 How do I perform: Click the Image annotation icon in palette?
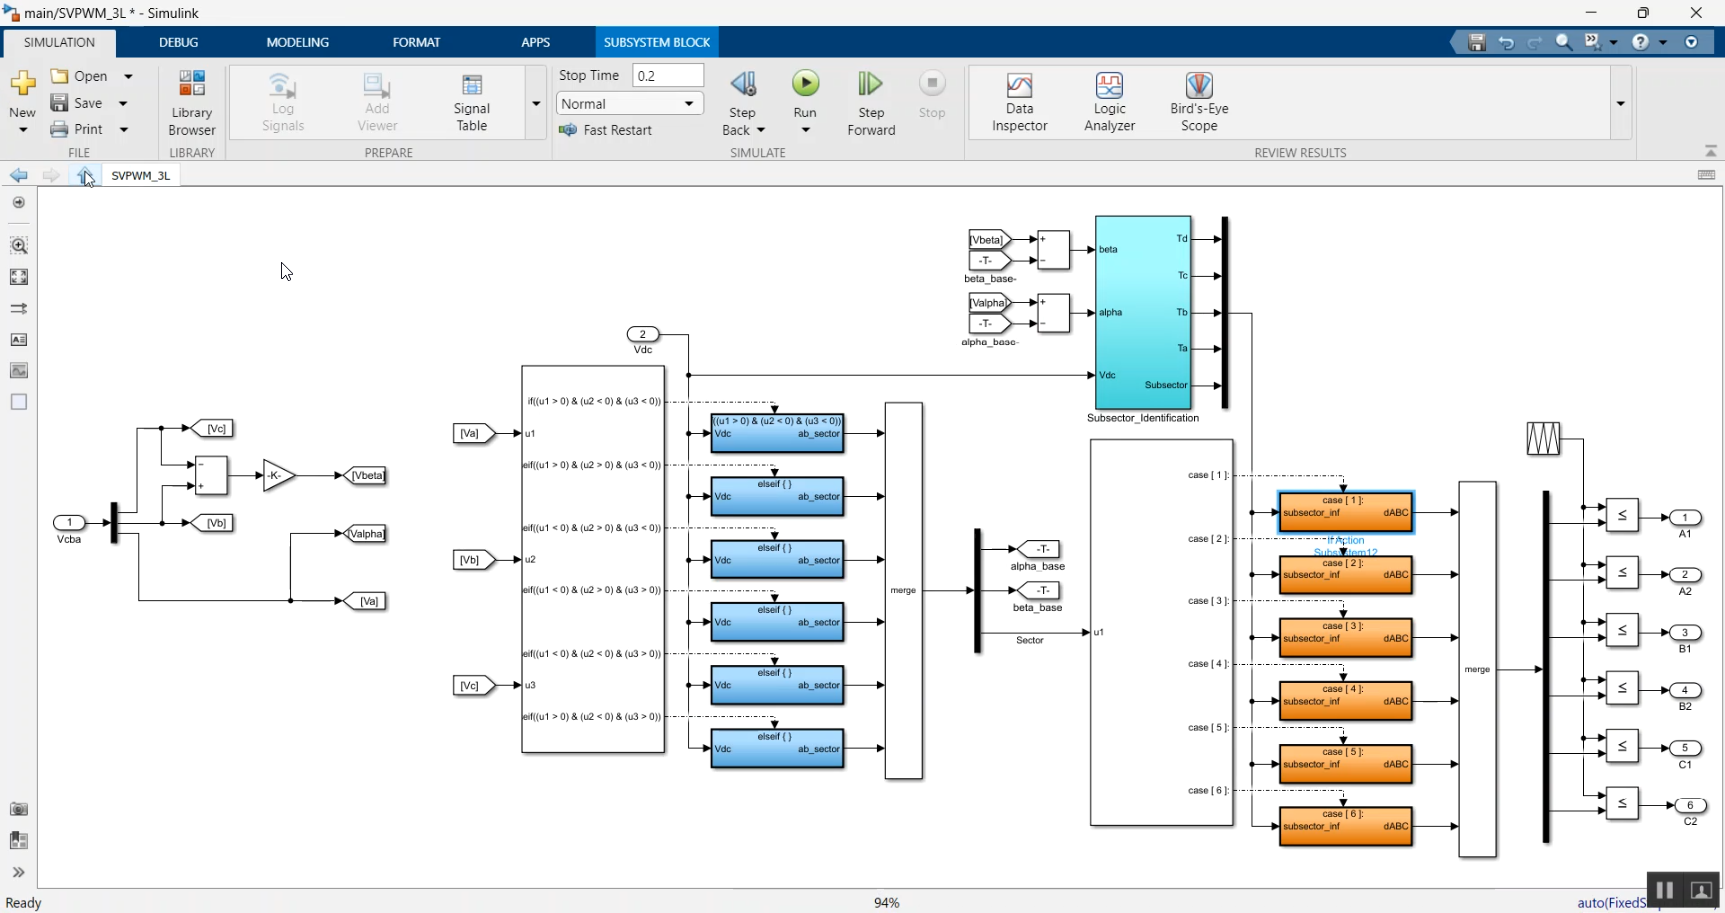18,371
